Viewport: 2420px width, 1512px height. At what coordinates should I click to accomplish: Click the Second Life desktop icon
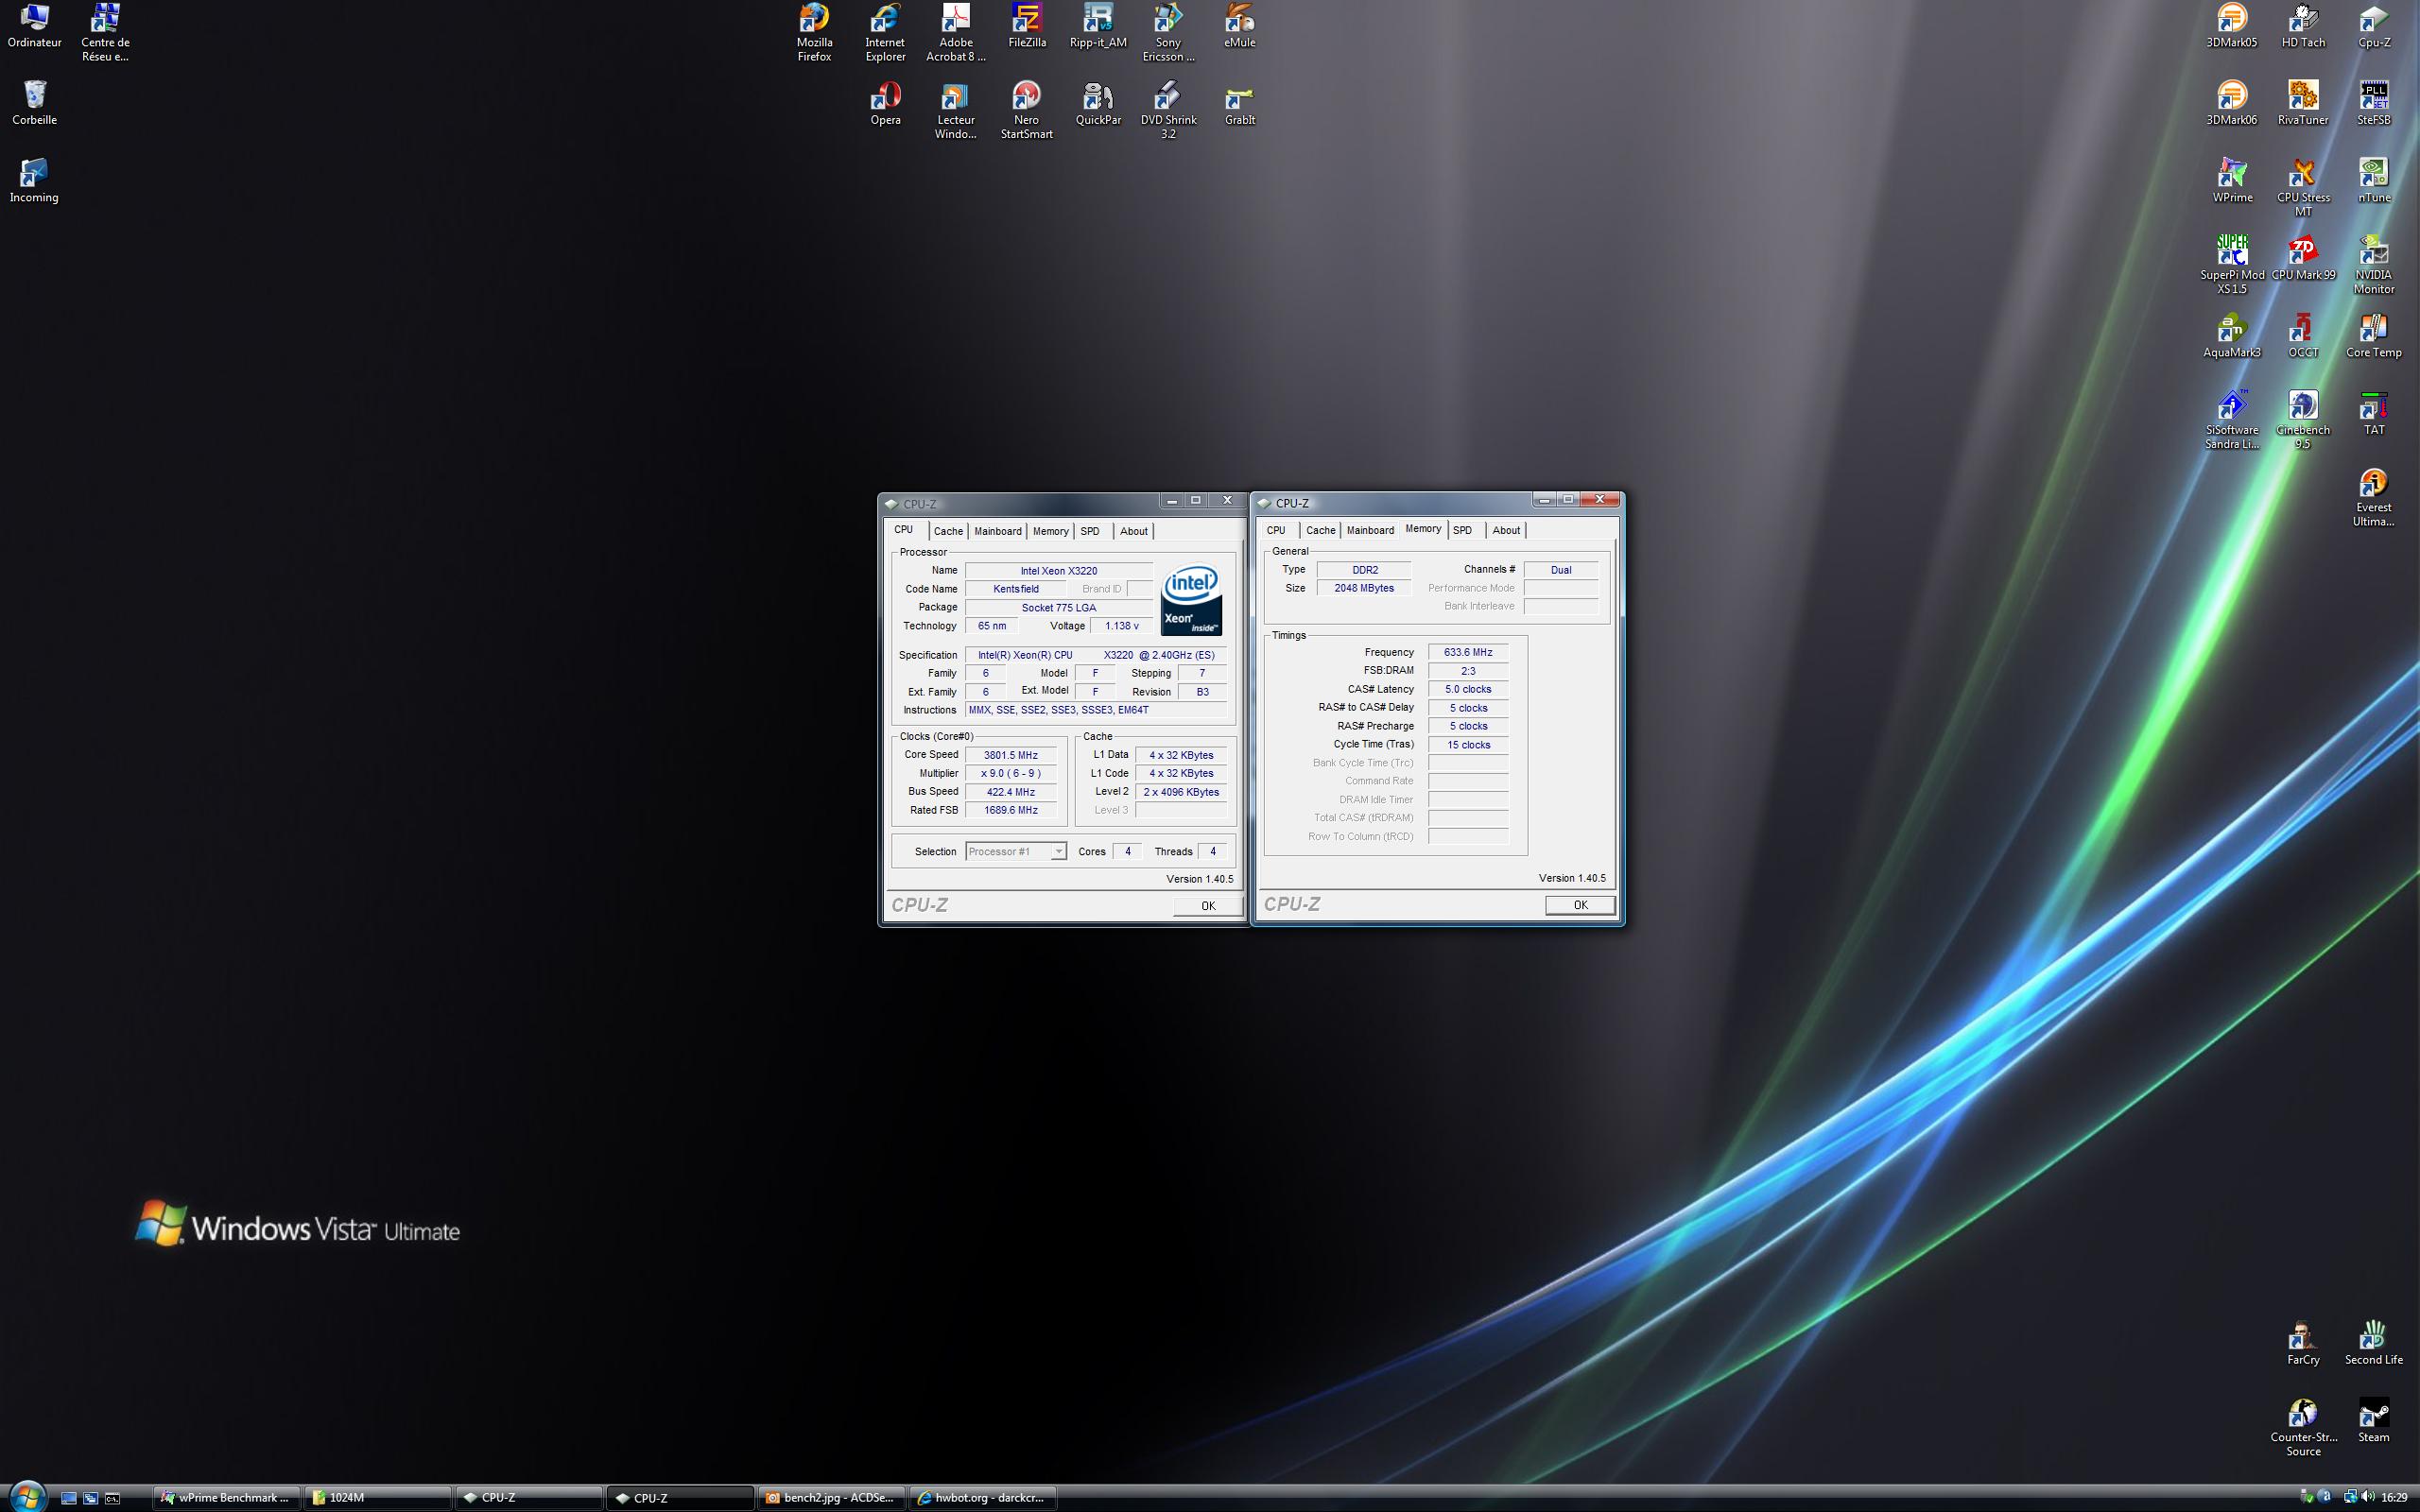pyautogui.click(x=2374, y=1343)
